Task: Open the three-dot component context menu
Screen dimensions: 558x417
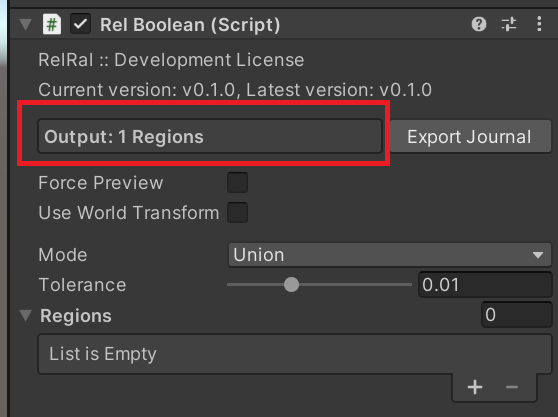Action: click(539, 24)
